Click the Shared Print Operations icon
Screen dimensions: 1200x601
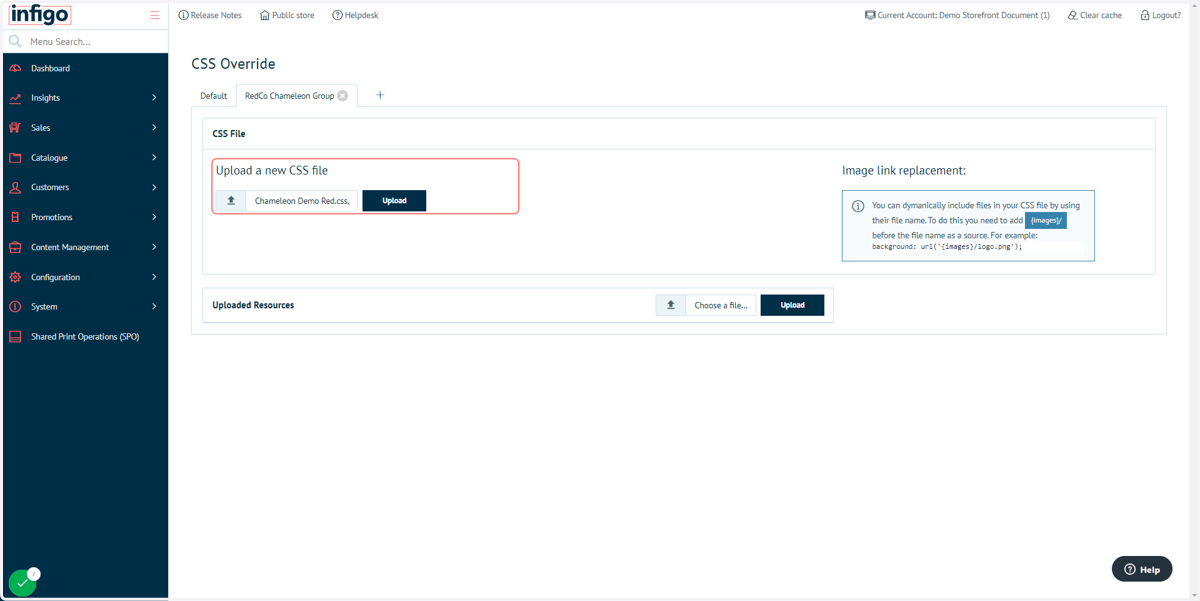click(x=15, y=337)
